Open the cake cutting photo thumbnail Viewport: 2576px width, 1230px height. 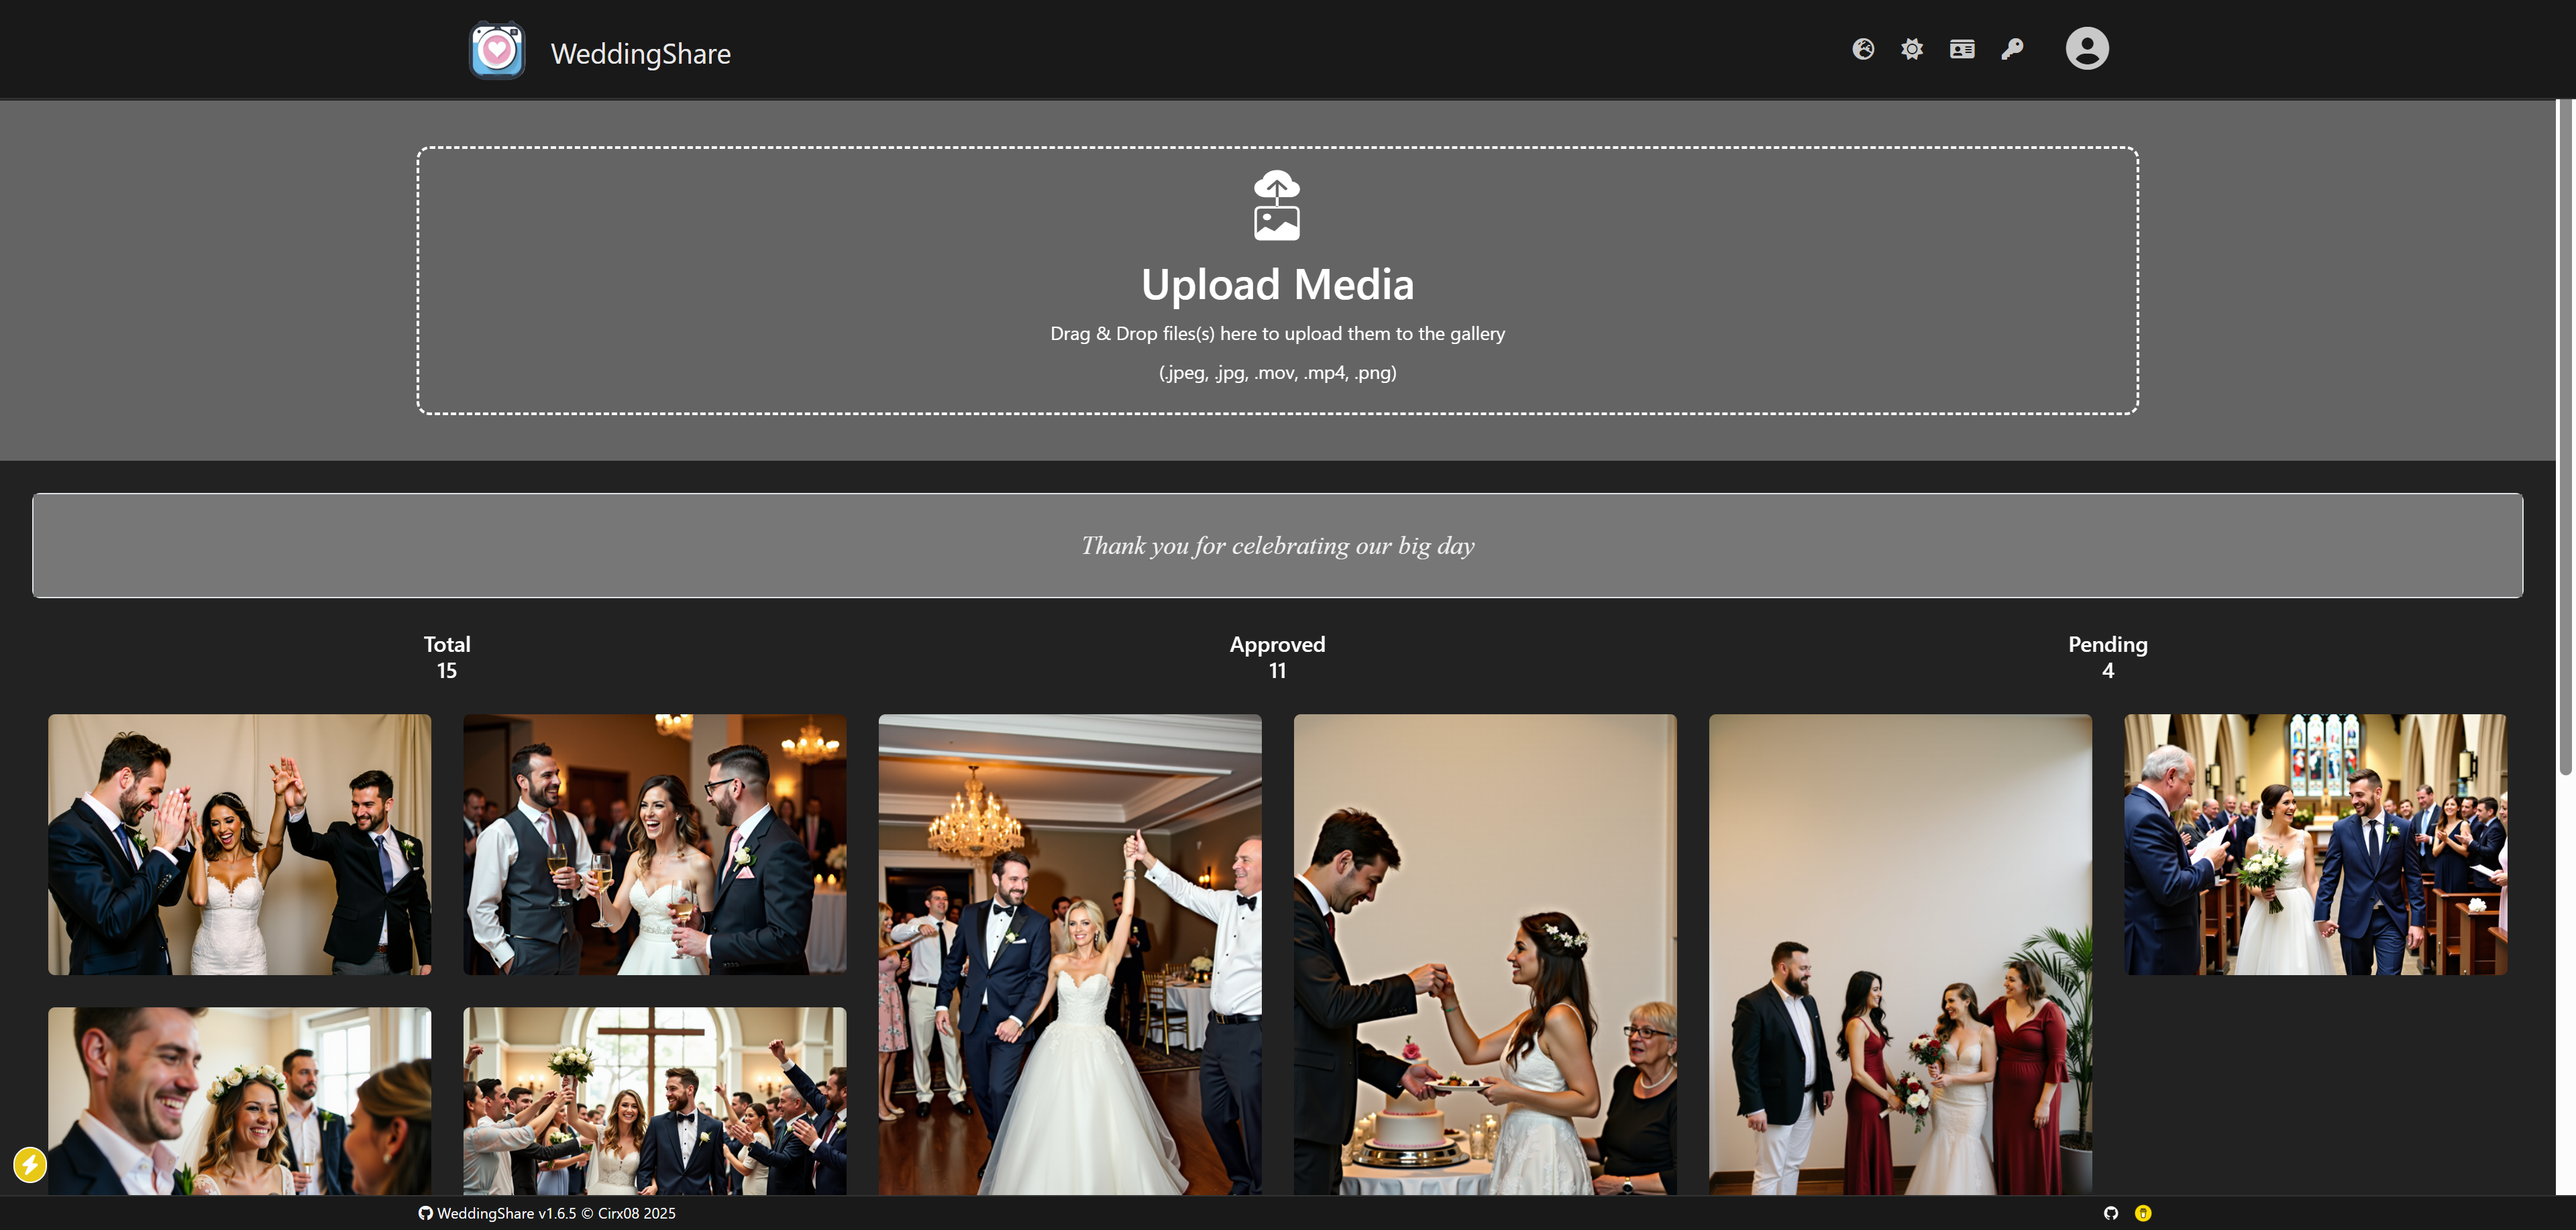1484,954
